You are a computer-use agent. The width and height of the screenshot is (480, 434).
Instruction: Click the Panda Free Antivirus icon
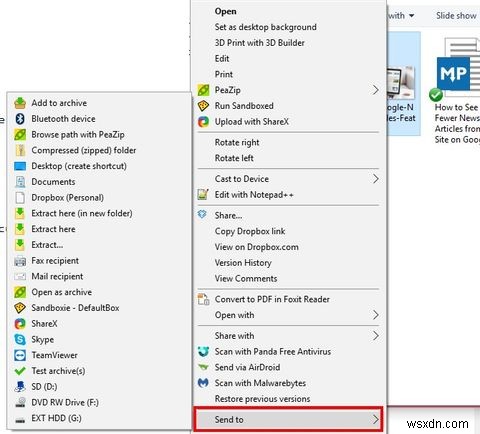203,352
